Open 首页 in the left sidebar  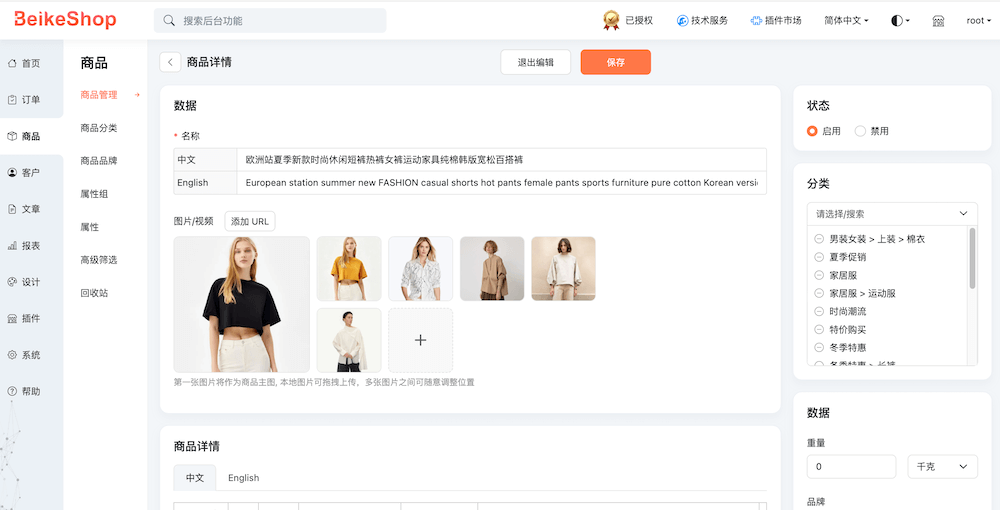coord(24,63)
